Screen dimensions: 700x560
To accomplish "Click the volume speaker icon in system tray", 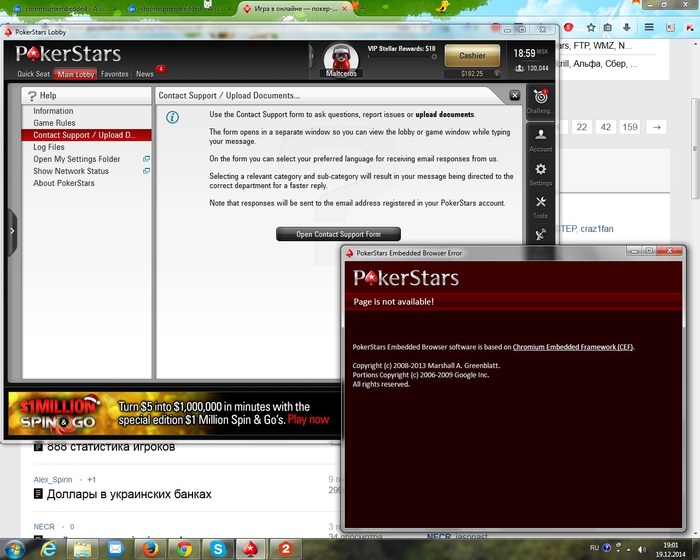I will [642, 549].
